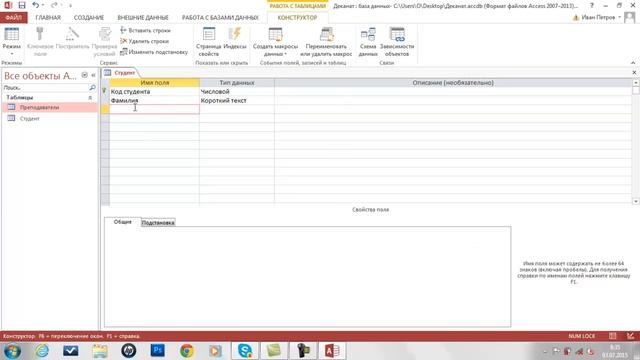Click the empty third field name cell

154,109
